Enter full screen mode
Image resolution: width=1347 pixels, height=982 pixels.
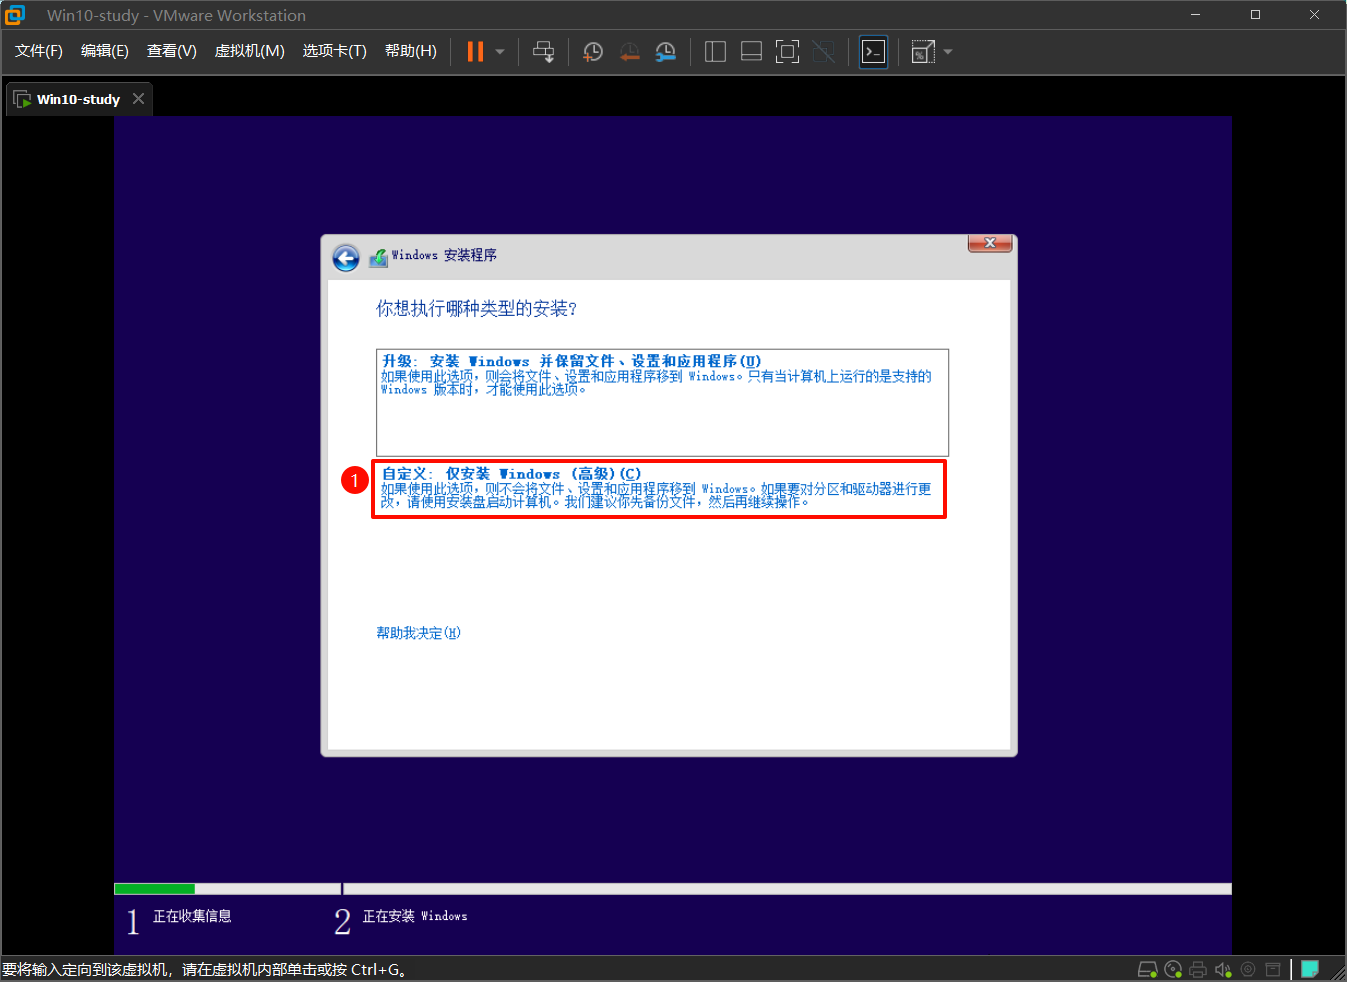(787, 51)
